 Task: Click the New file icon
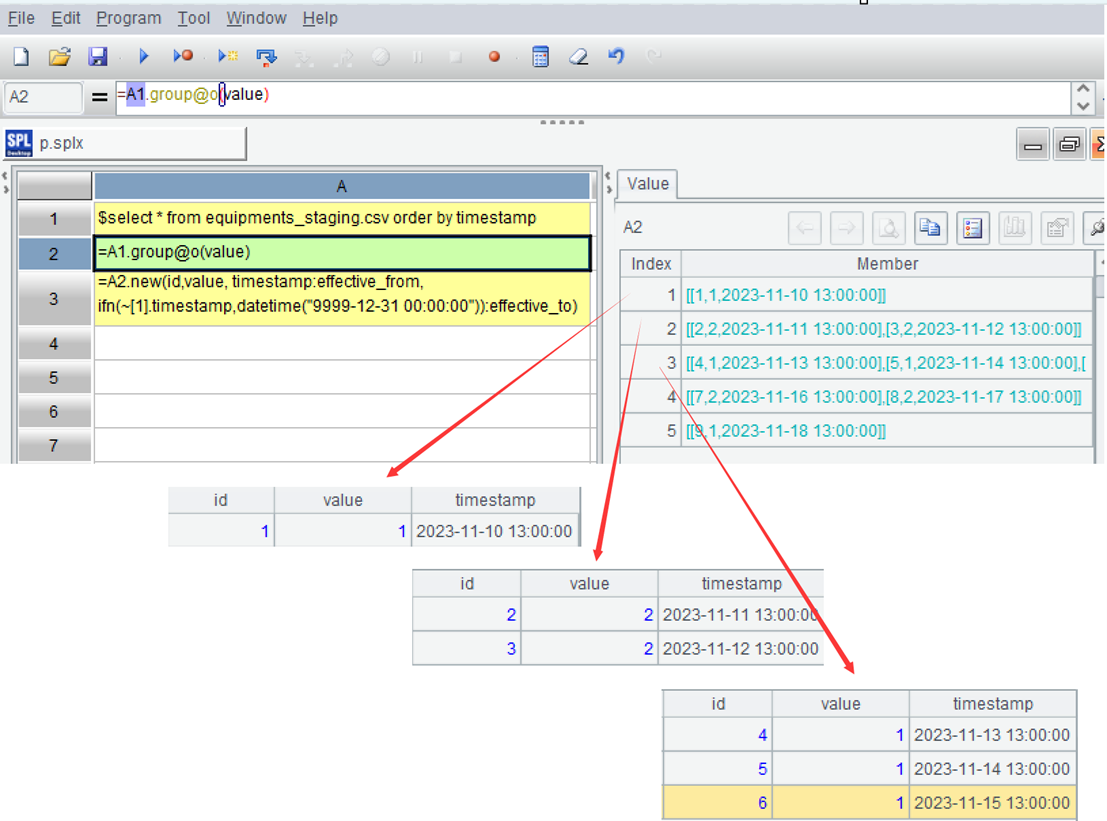pyautogui.click(x=21, y=57)
